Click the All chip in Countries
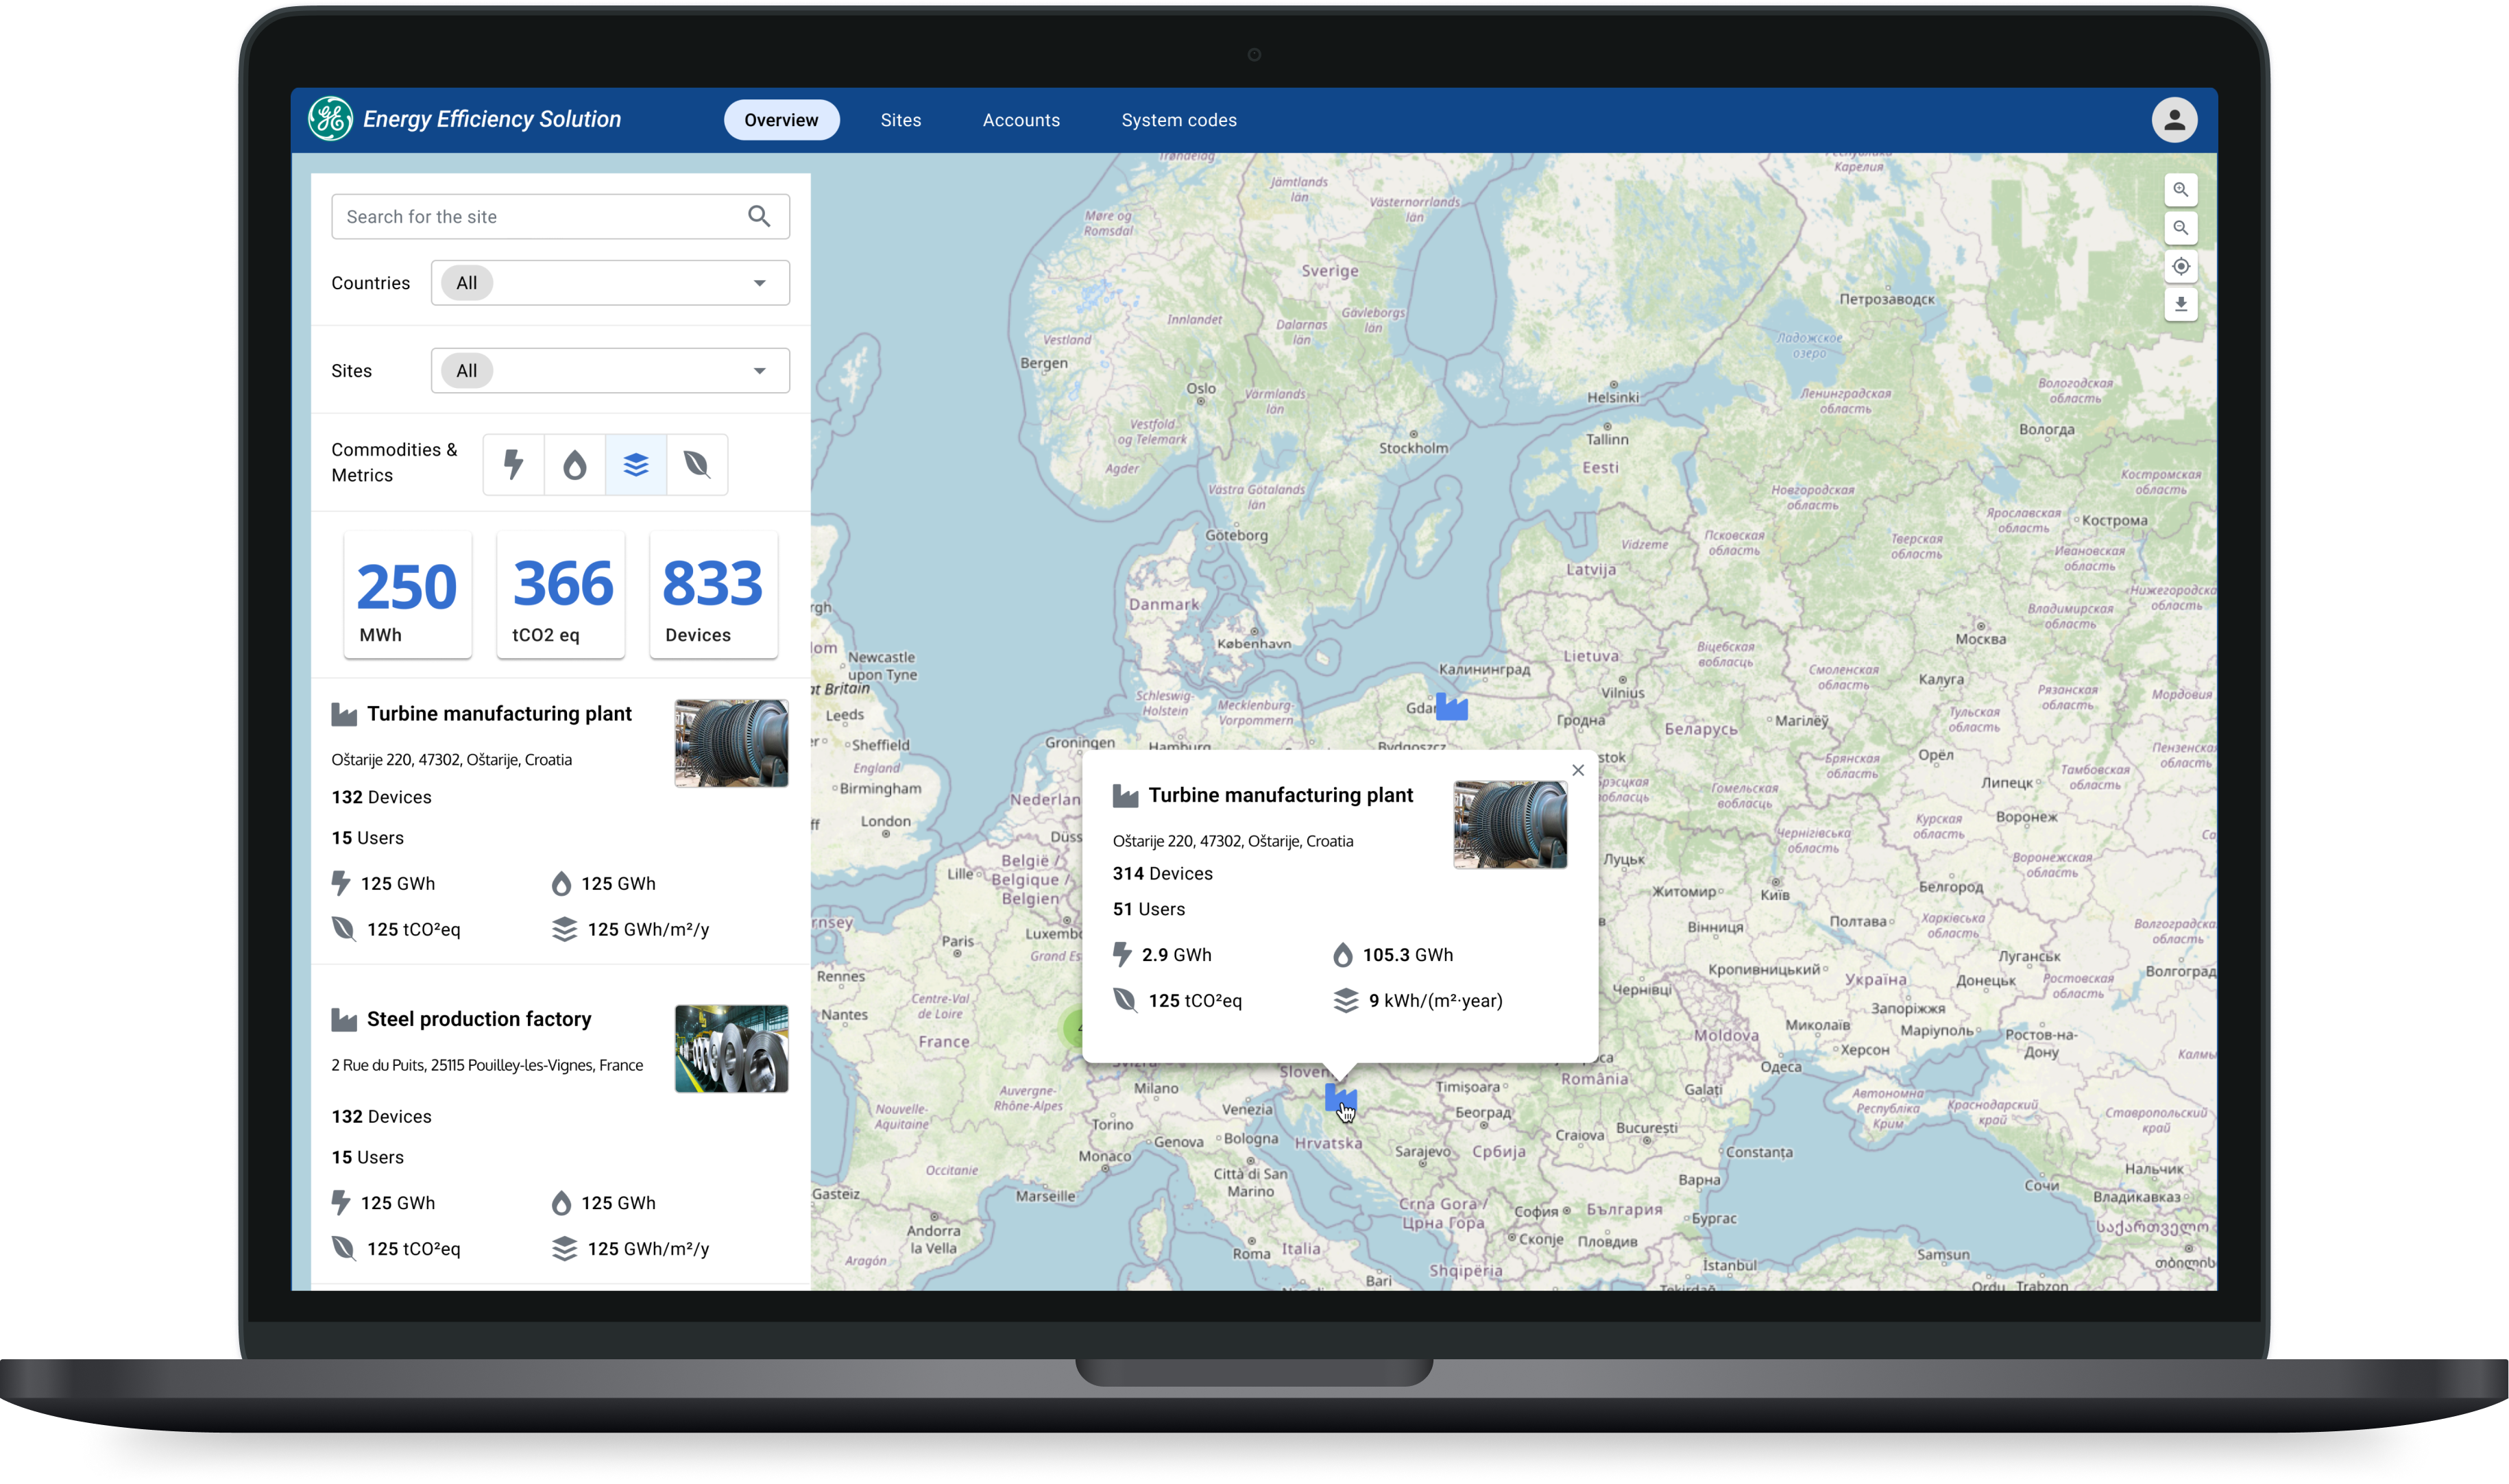This screenshot has width=2509, height=1484. (x=467, y=283)
